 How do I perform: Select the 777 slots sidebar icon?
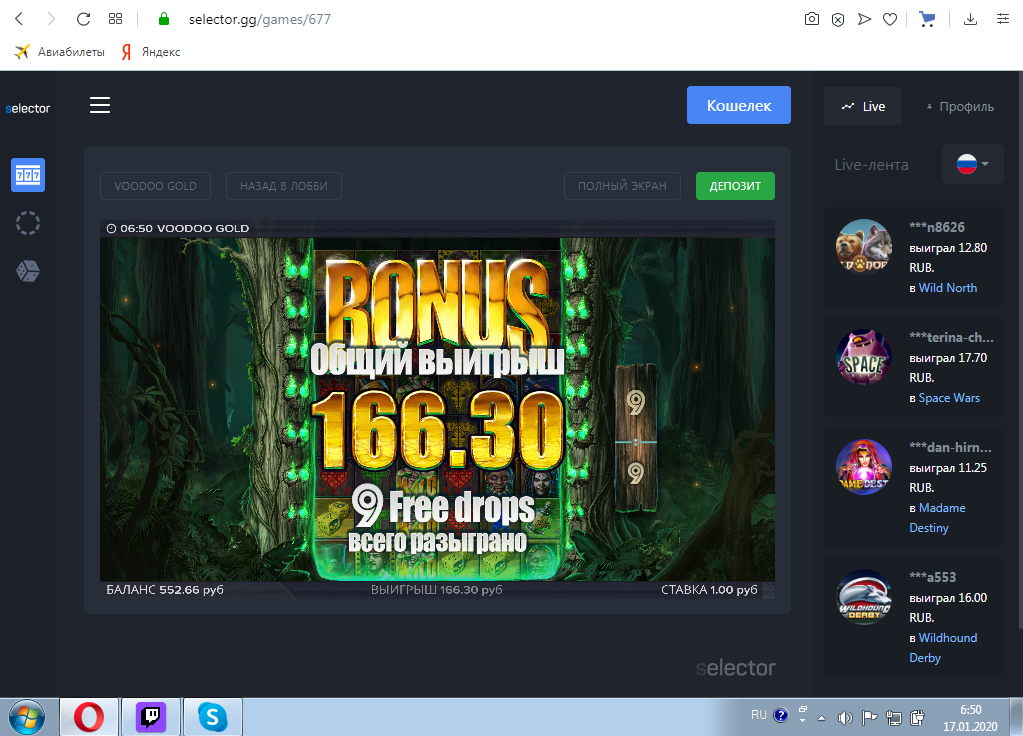point(28,175)
